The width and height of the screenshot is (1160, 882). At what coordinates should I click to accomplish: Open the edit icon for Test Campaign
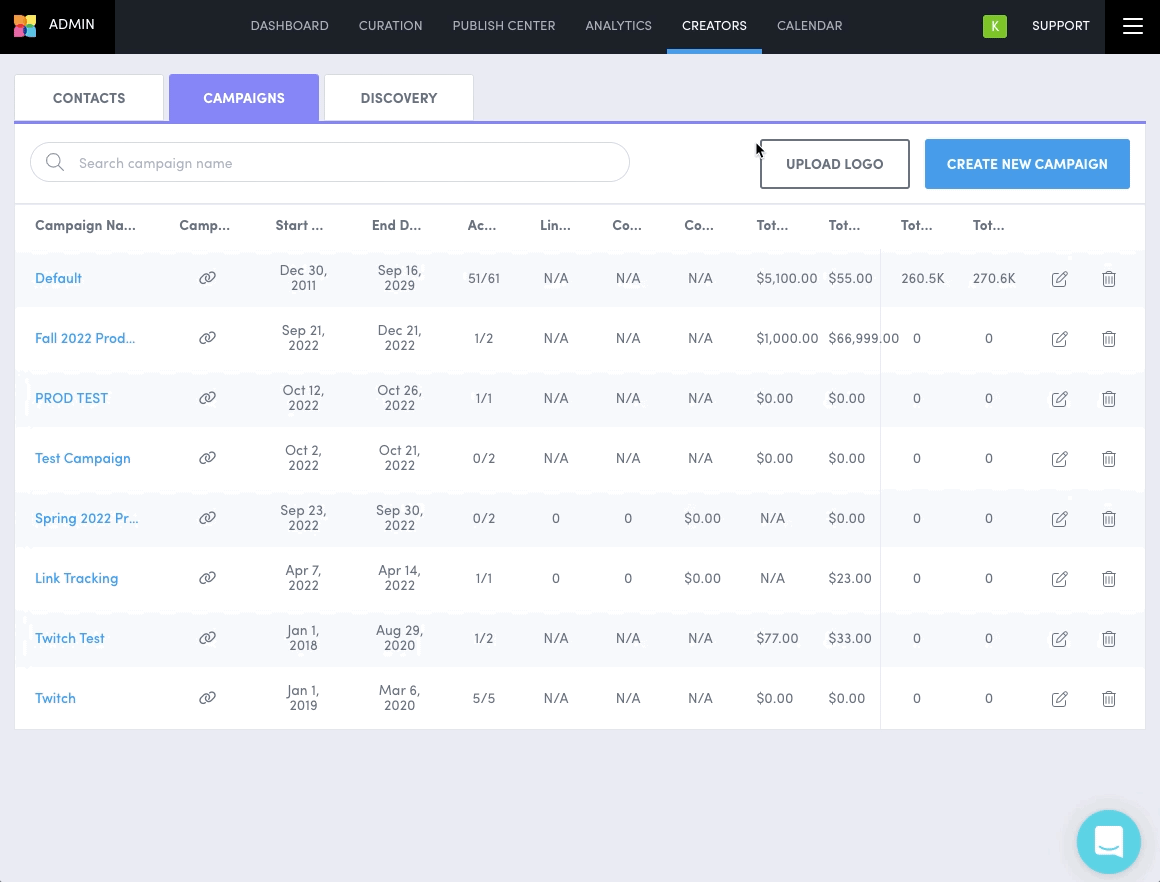pyautogui.click(x=1059, y=459)
